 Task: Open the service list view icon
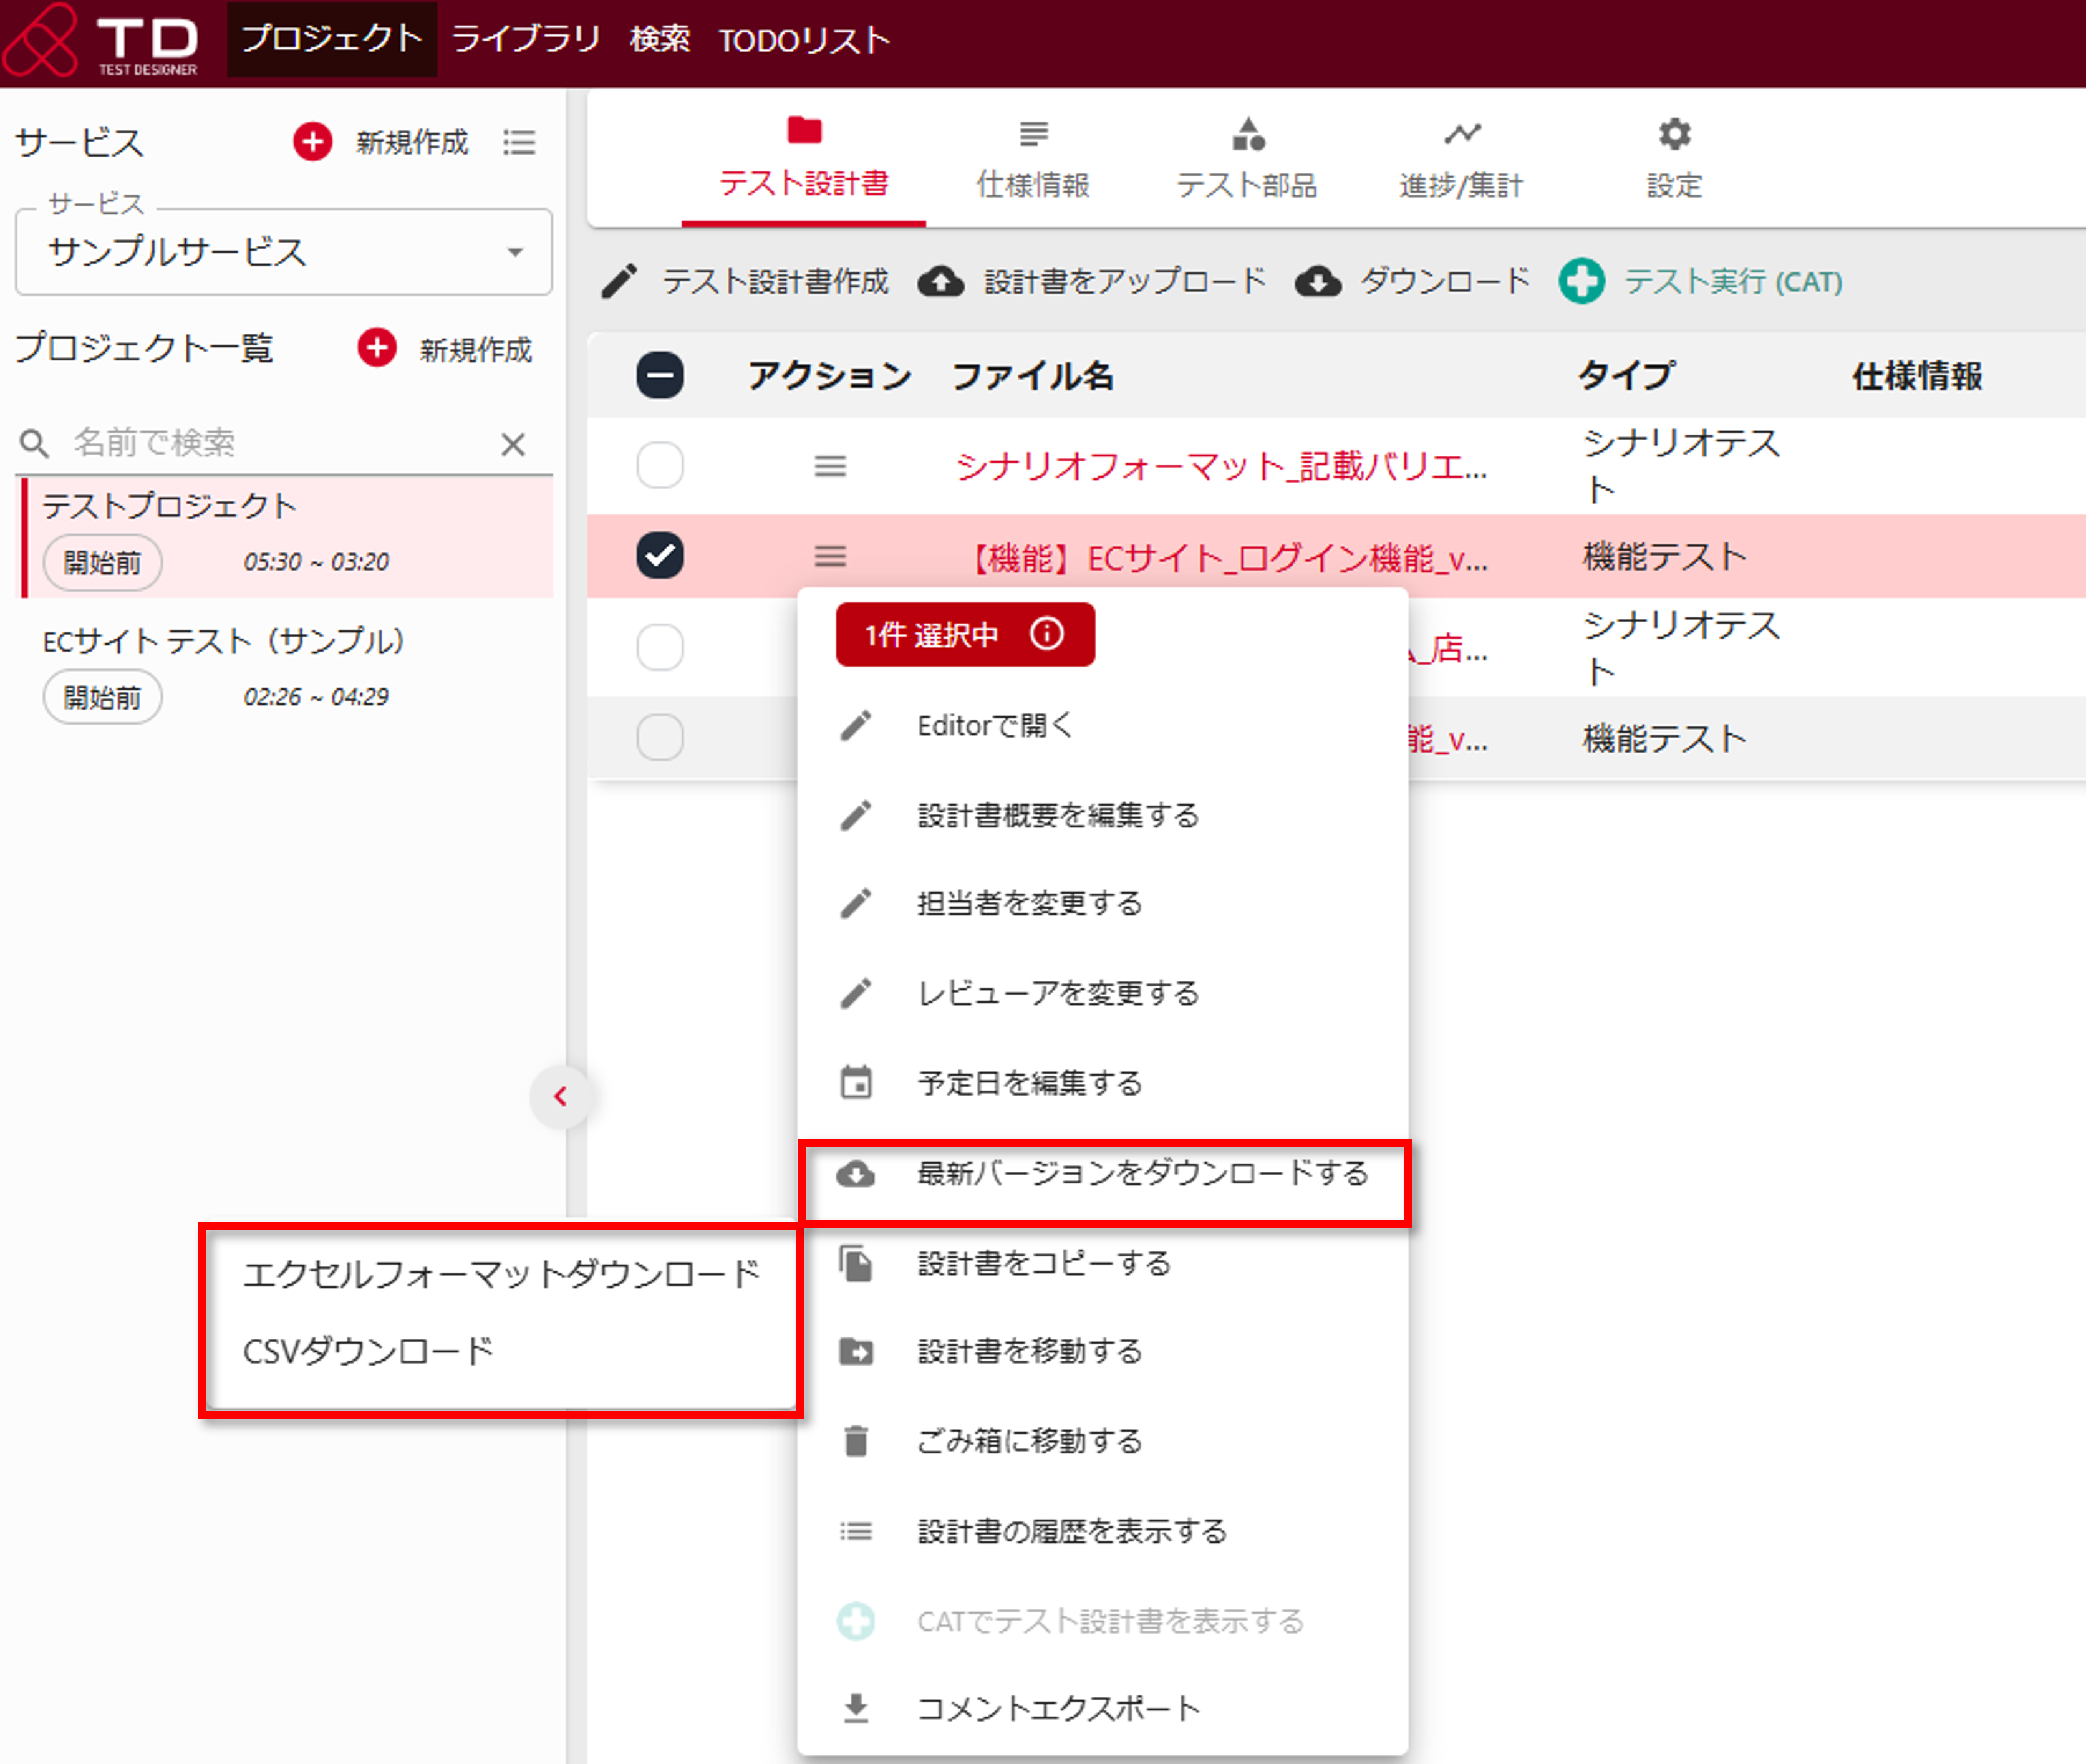pyautogui.click(x=519, y=142)
